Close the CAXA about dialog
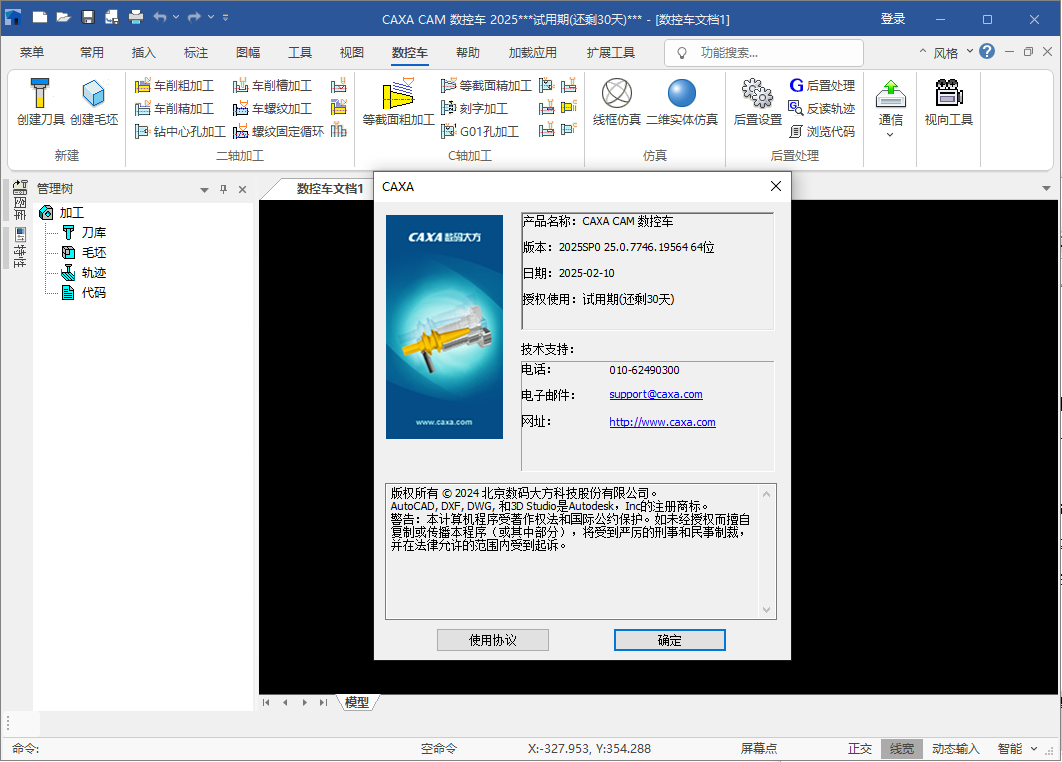Screen dimensions: 1062x762 coord(776,186)
